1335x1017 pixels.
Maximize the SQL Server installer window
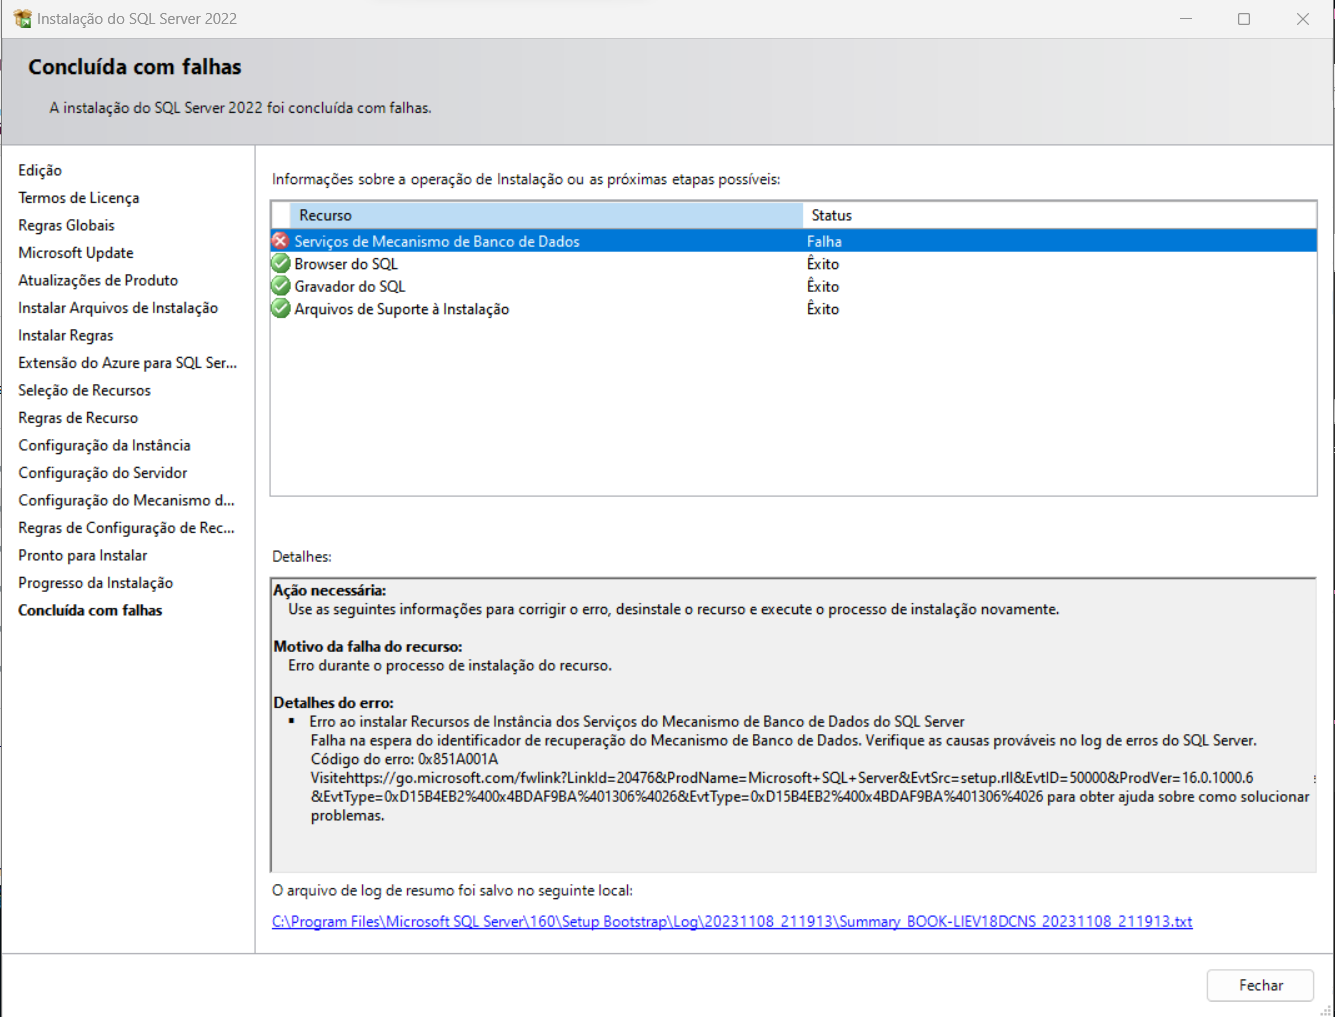[1244, 19]
